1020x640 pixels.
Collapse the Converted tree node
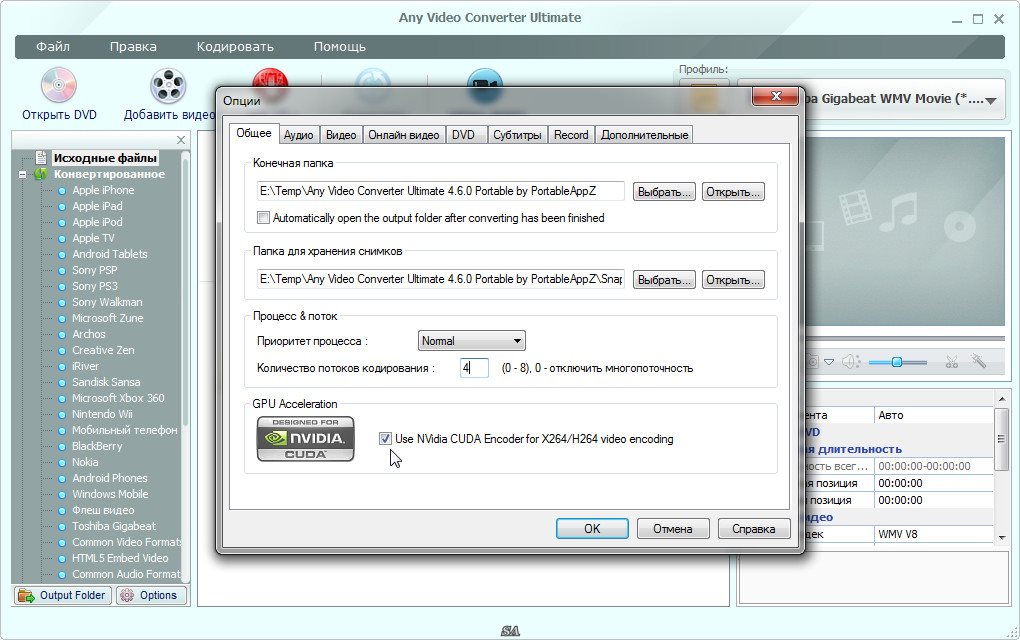[x=23, y=174]
